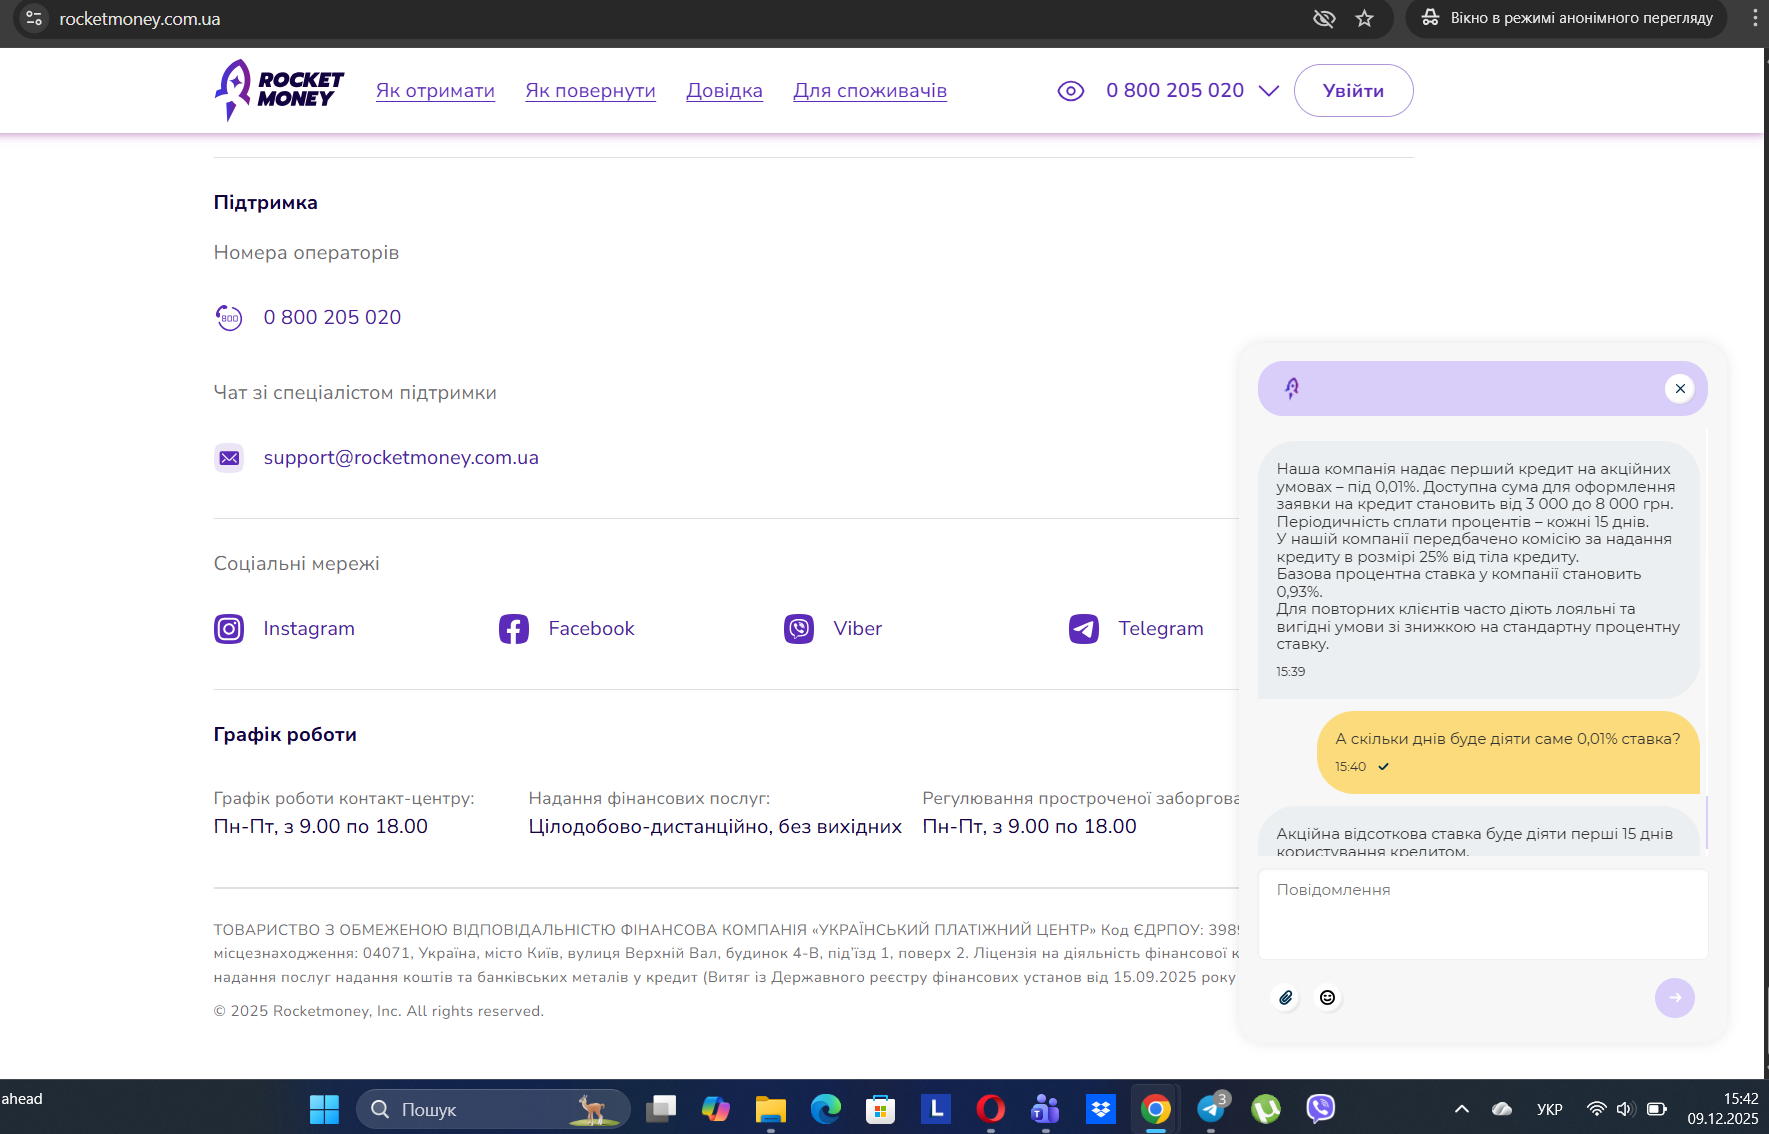Select the user message about 0,01% ставка
The height and width of the screenshot is (1134, 1769).
click(1508, 752)
